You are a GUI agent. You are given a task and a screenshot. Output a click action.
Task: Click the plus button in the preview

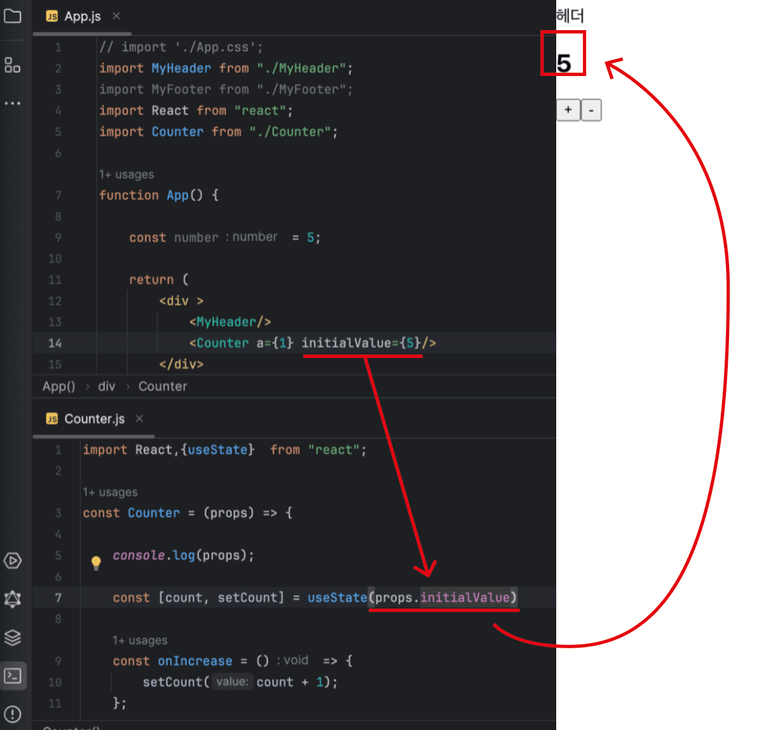(568, 110)
